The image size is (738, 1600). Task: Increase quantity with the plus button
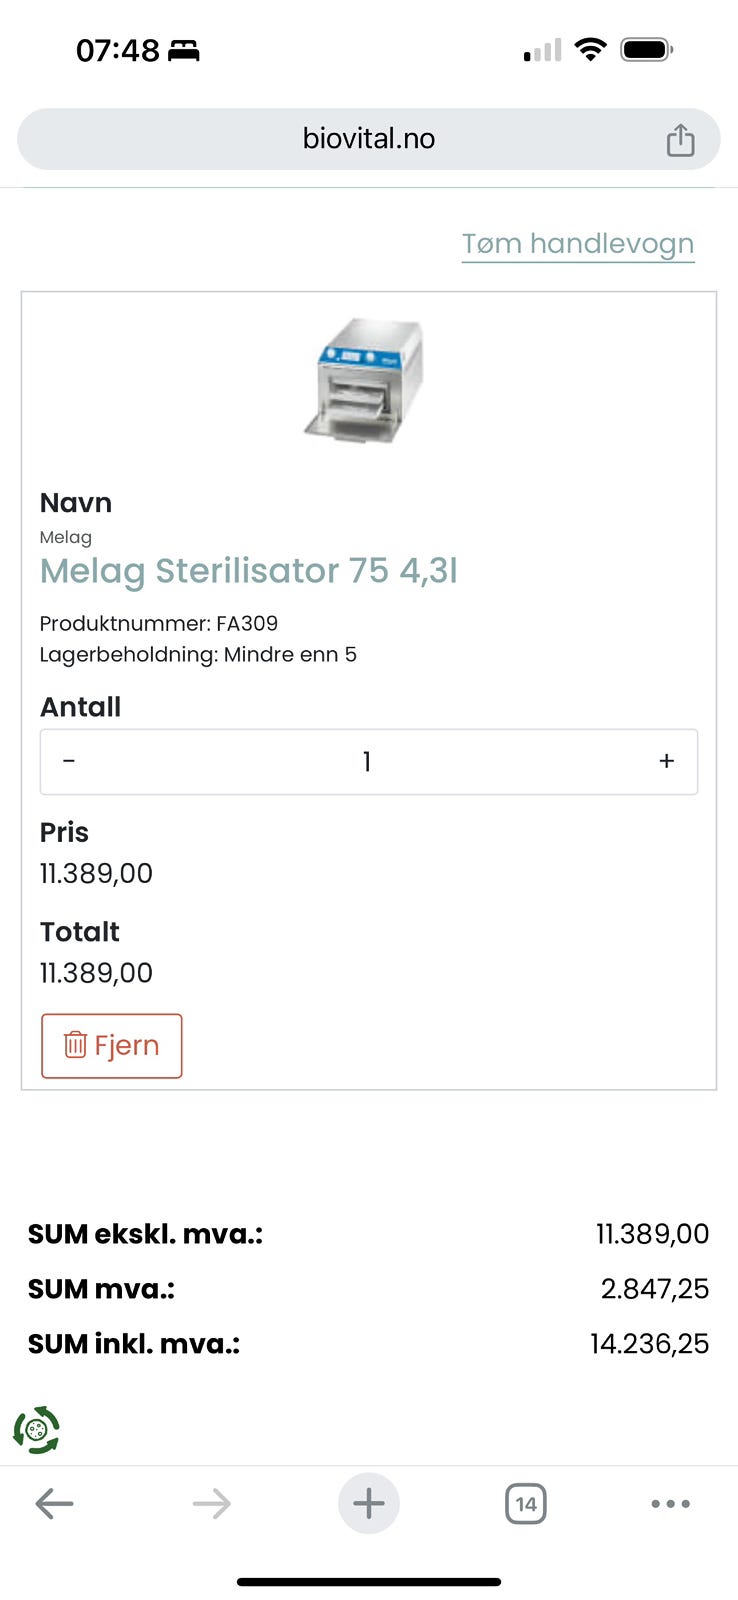(666, 762)
